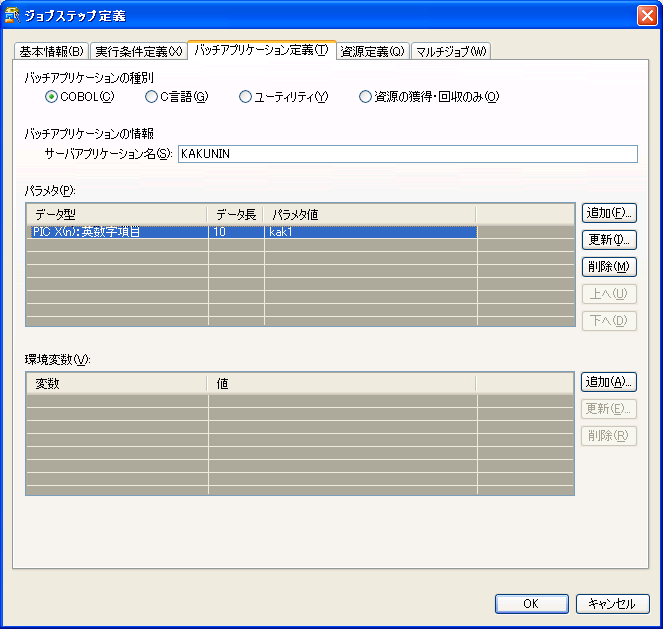
Task: Switch to the 基本情報 tab
Action: coord(51,51)
